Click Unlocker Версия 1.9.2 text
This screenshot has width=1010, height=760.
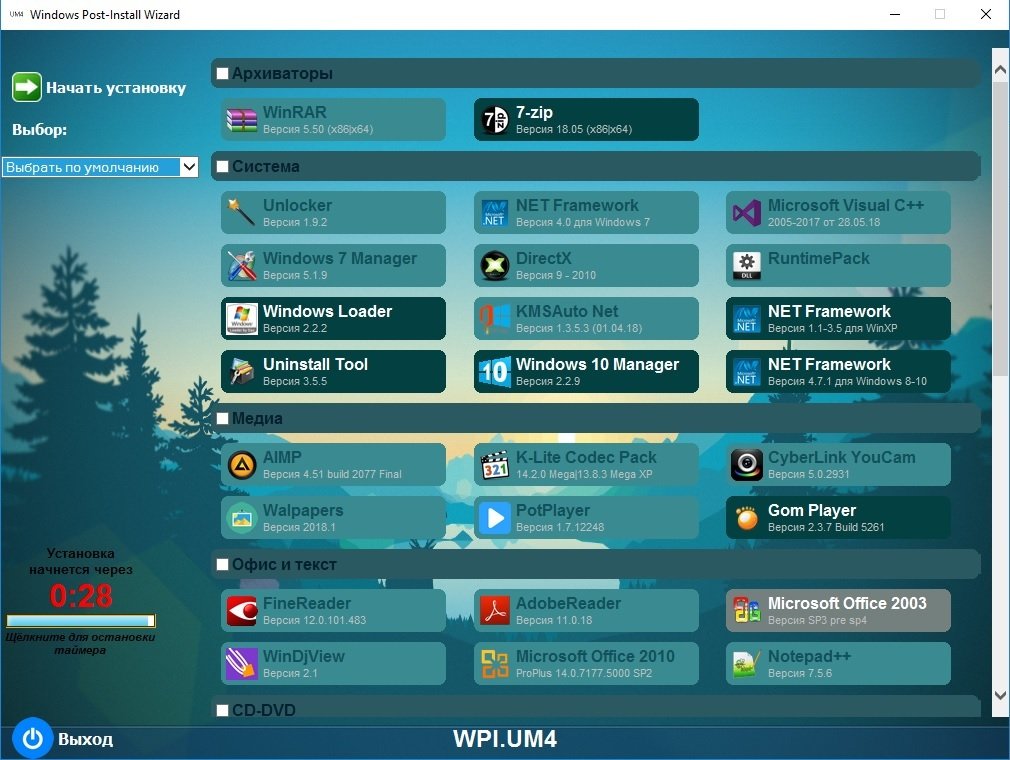297,213
